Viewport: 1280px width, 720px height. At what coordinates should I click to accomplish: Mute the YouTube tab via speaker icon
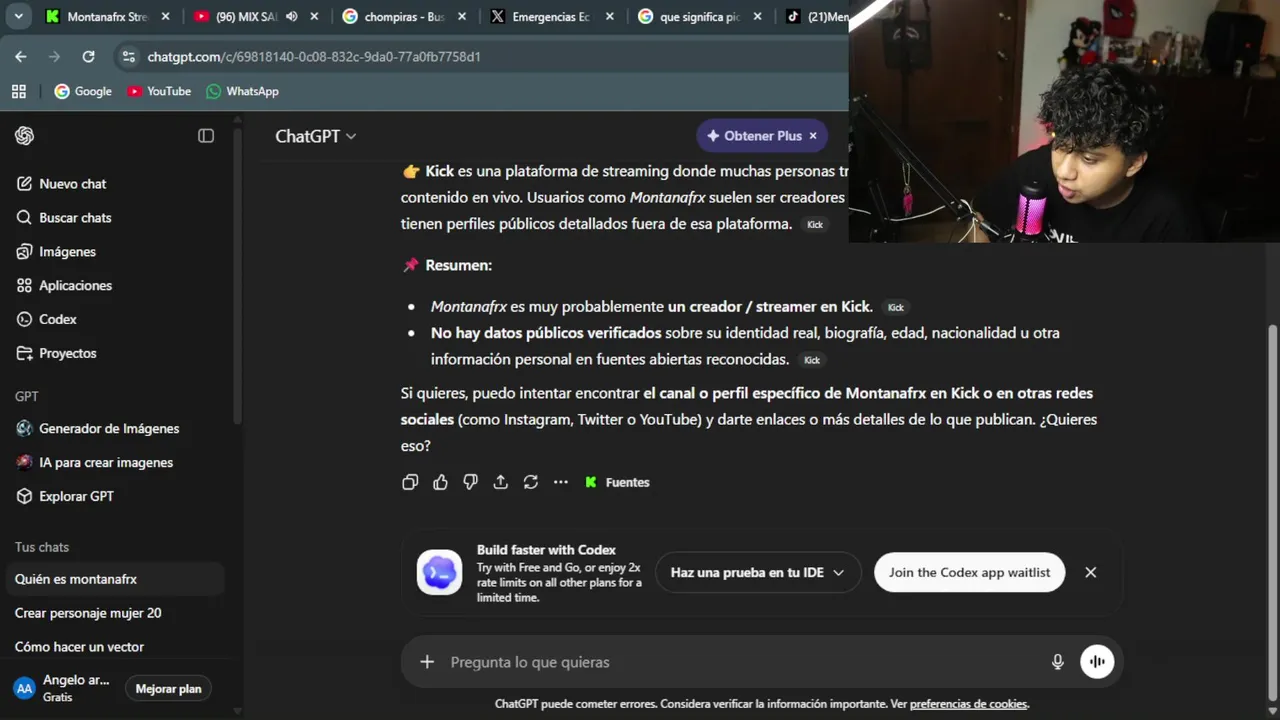tap(292, 17)
